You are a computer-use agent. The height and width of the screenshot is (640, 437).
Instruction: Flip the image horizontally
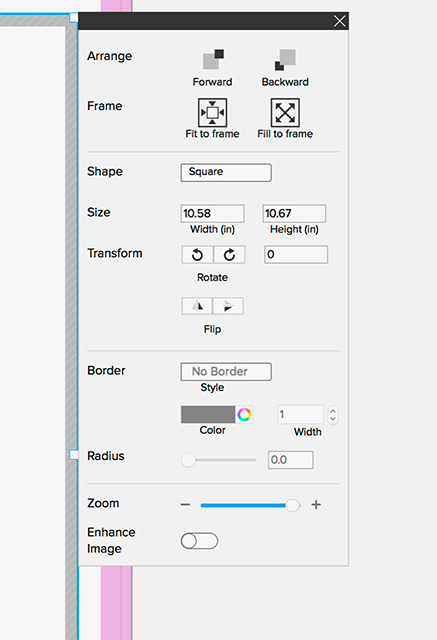pyautogui.click(x=197, y=306)
